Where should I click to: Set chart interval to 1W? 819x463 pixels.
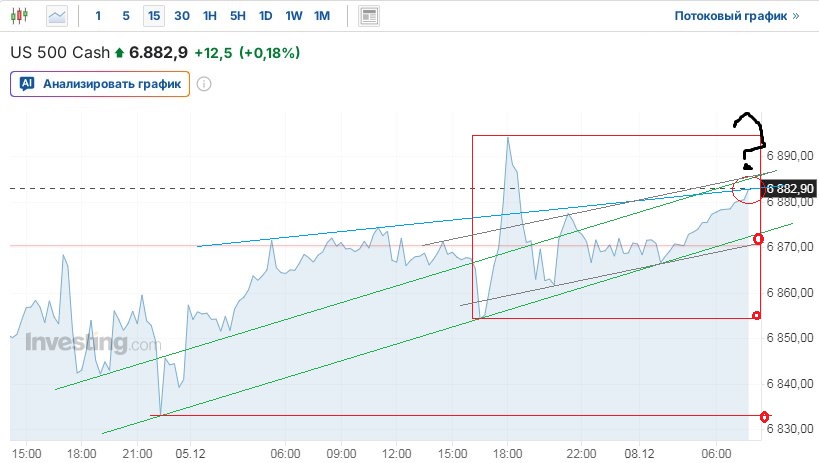(293, 16)
